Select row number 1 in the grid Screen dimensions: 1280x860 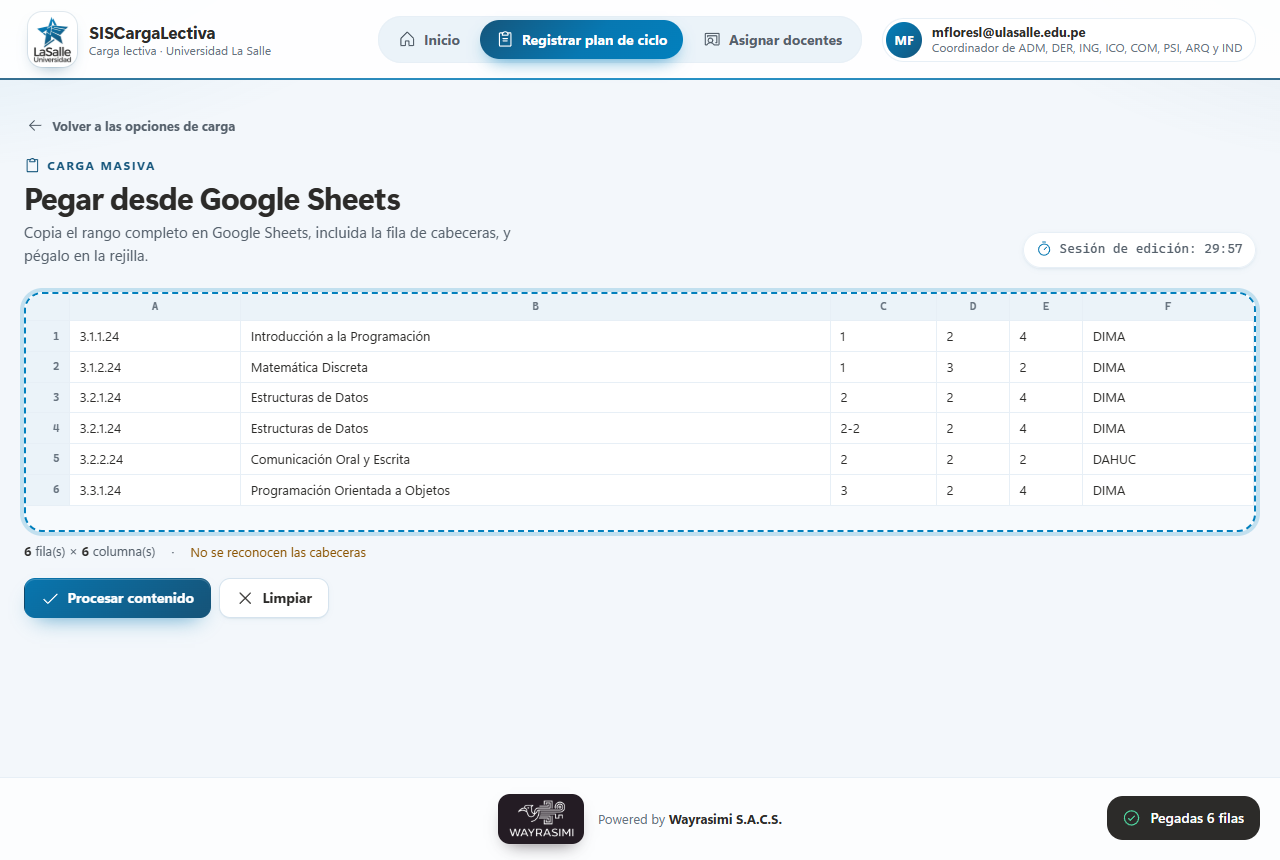tap(48, 337)
